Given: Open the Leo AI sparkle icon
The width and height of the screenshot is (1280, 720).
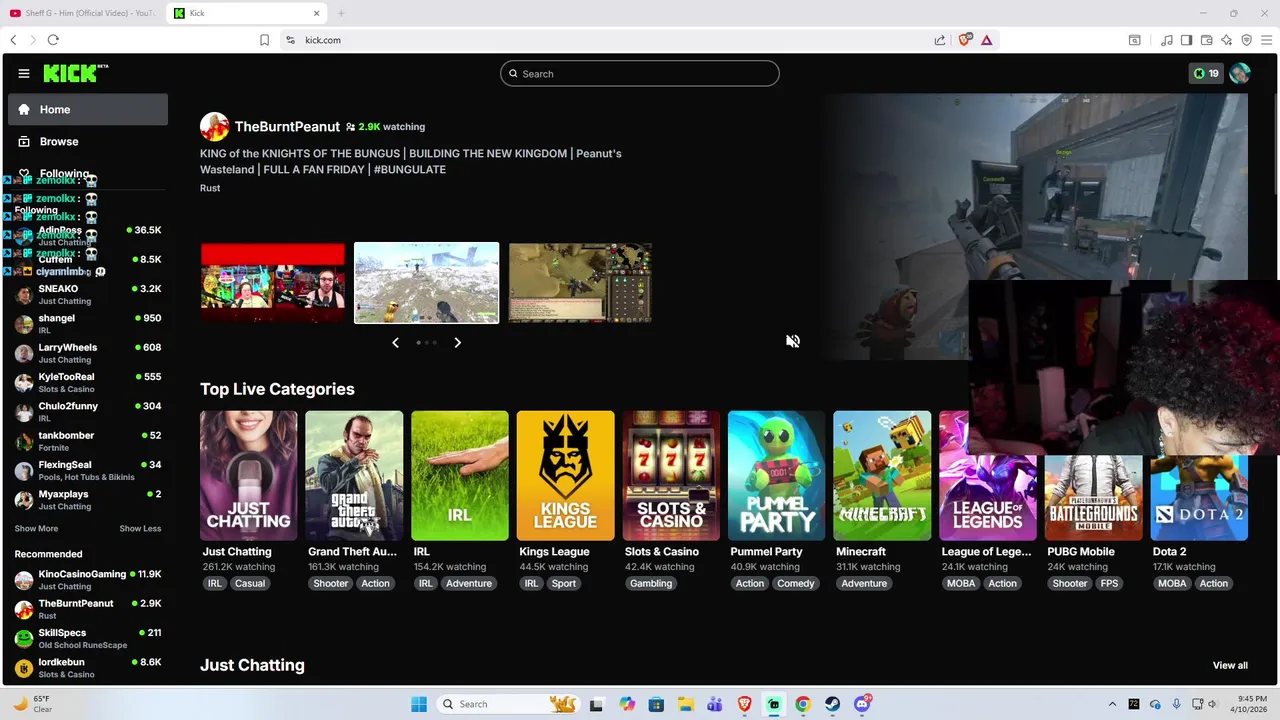Looking at the screenshot, I should click(x=1227, y=40).
